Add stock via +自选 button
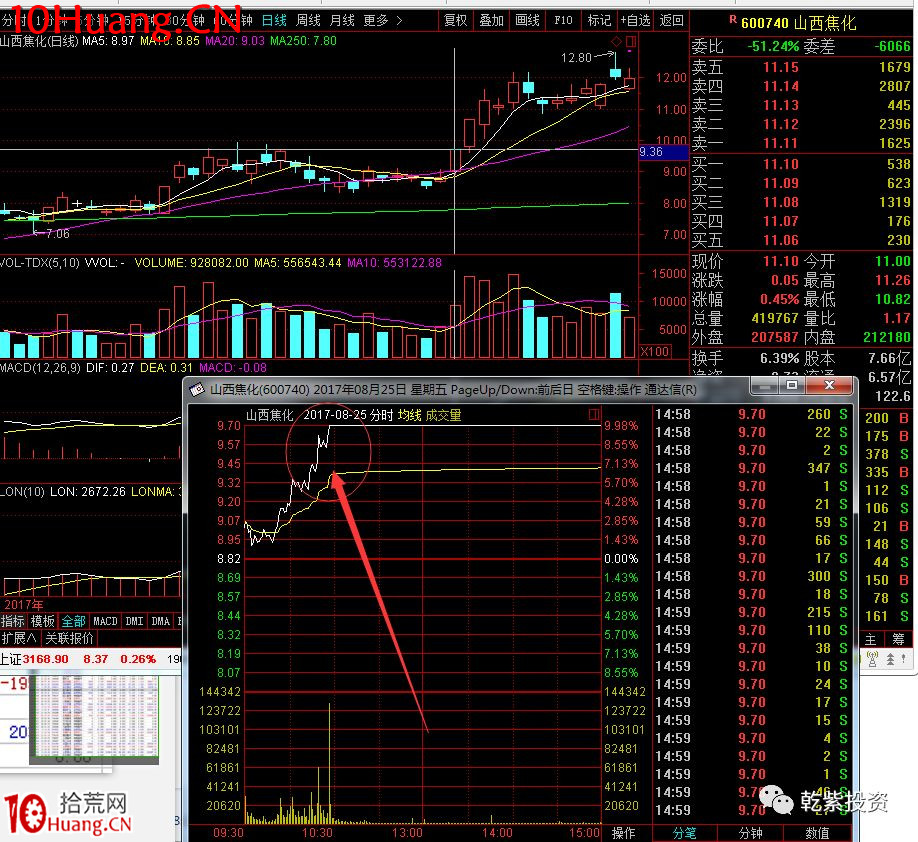The width and height of the screenshot is (918, 842). [x=635, y=20]
